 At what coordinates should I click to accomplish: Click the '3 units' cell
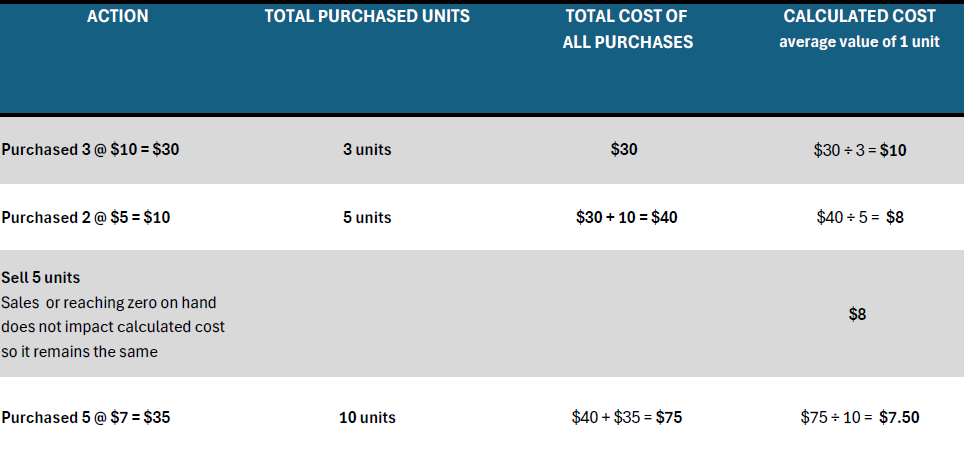pyautogui.click(x=367, y=149)
